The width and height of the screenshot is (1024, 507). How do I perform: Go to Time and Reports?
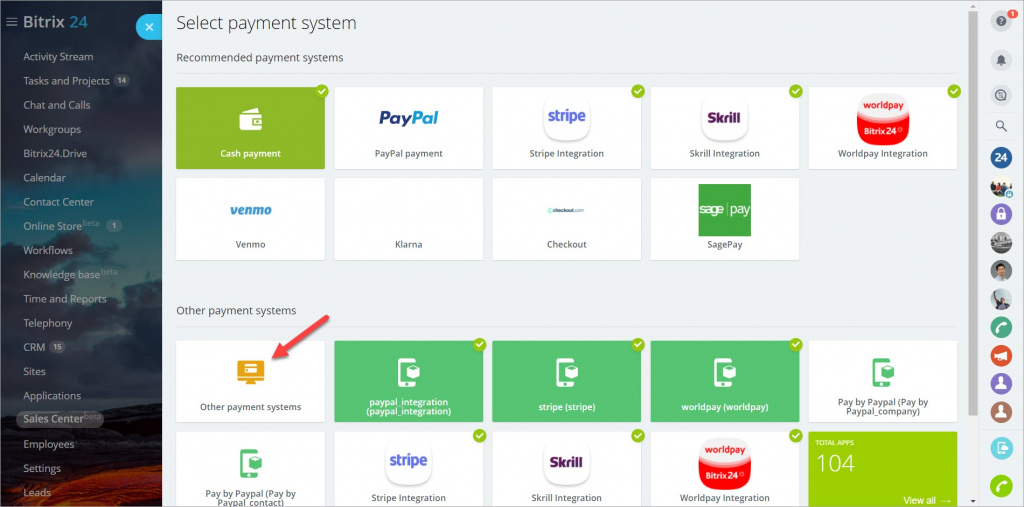[65, 299]
